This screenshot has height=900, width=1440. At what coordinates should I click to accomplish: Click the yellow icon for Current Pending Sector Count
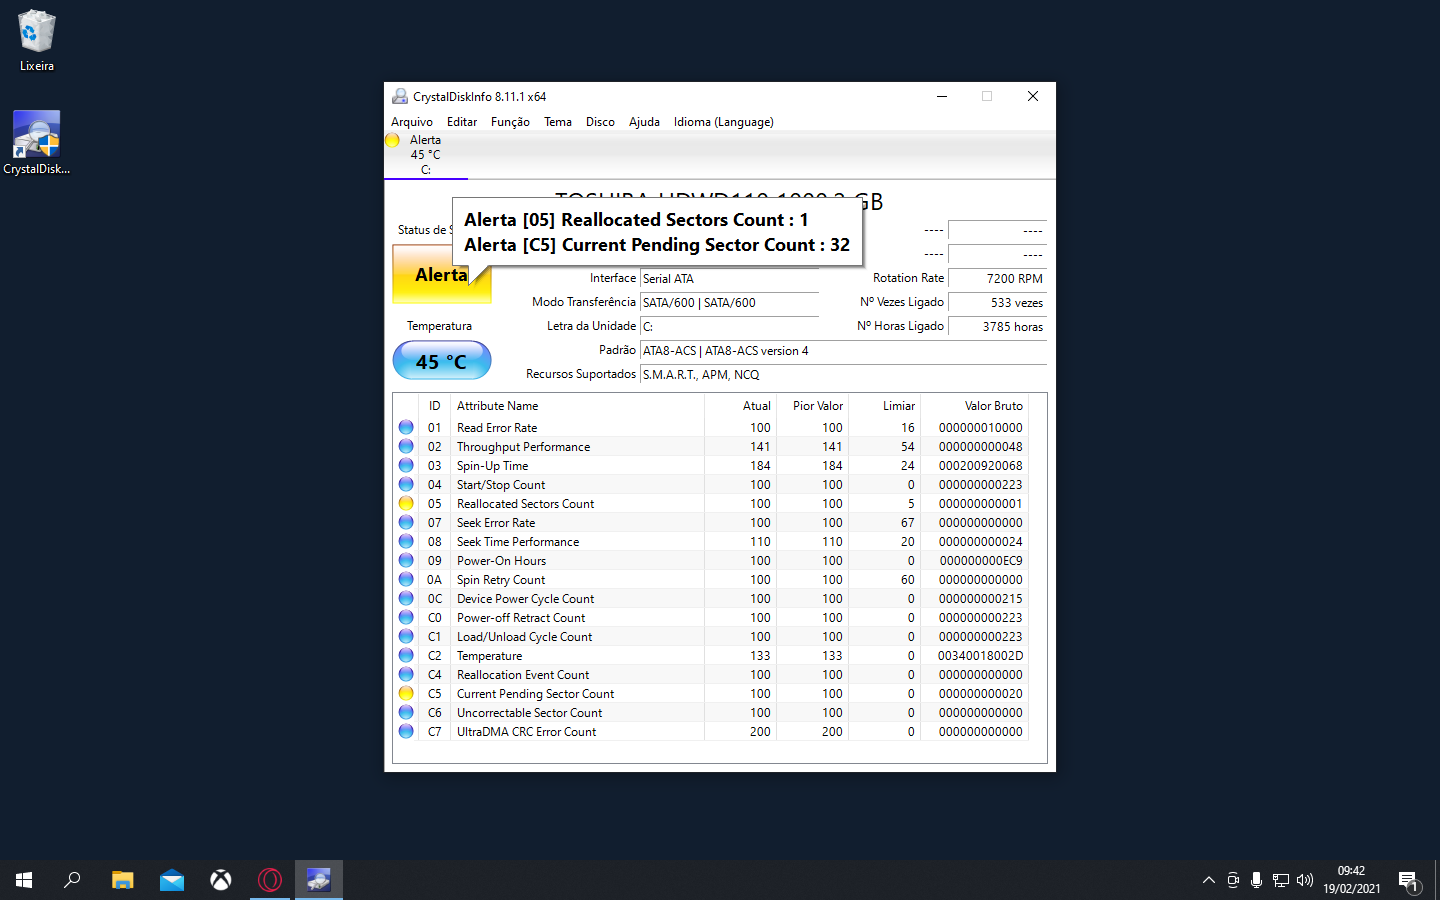pos(406,693)
